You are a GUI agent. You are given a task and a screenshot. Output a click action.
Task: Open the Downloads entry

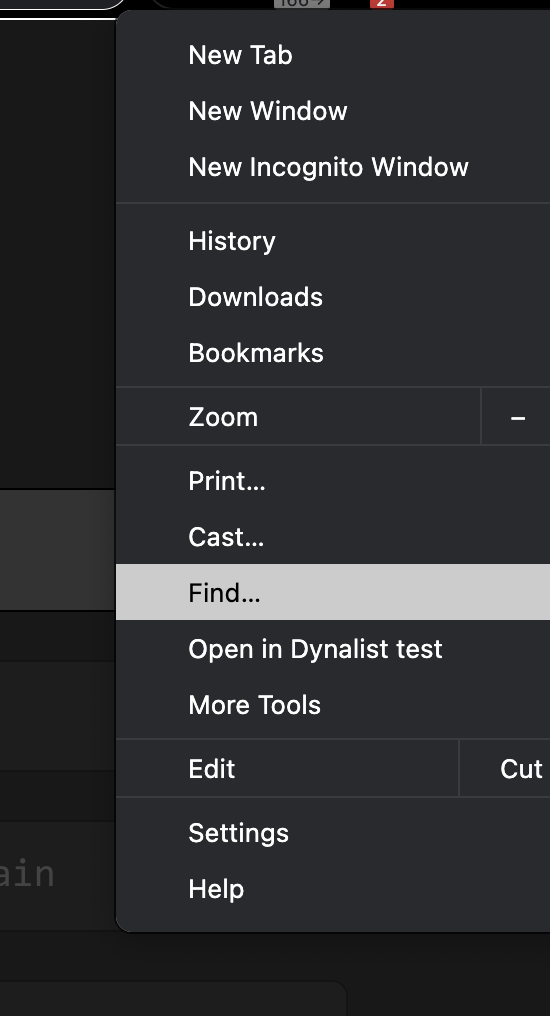point(333,297)
